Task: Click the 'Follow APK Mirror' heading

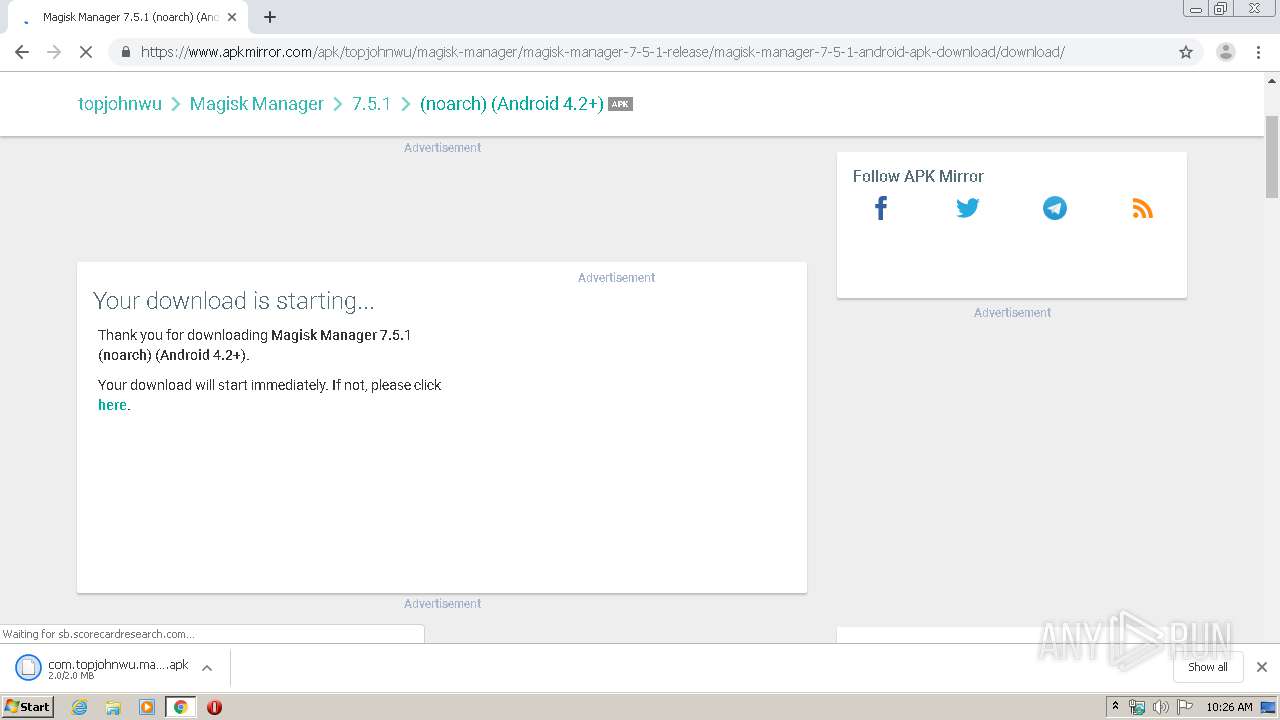Action: coord(918,176)
